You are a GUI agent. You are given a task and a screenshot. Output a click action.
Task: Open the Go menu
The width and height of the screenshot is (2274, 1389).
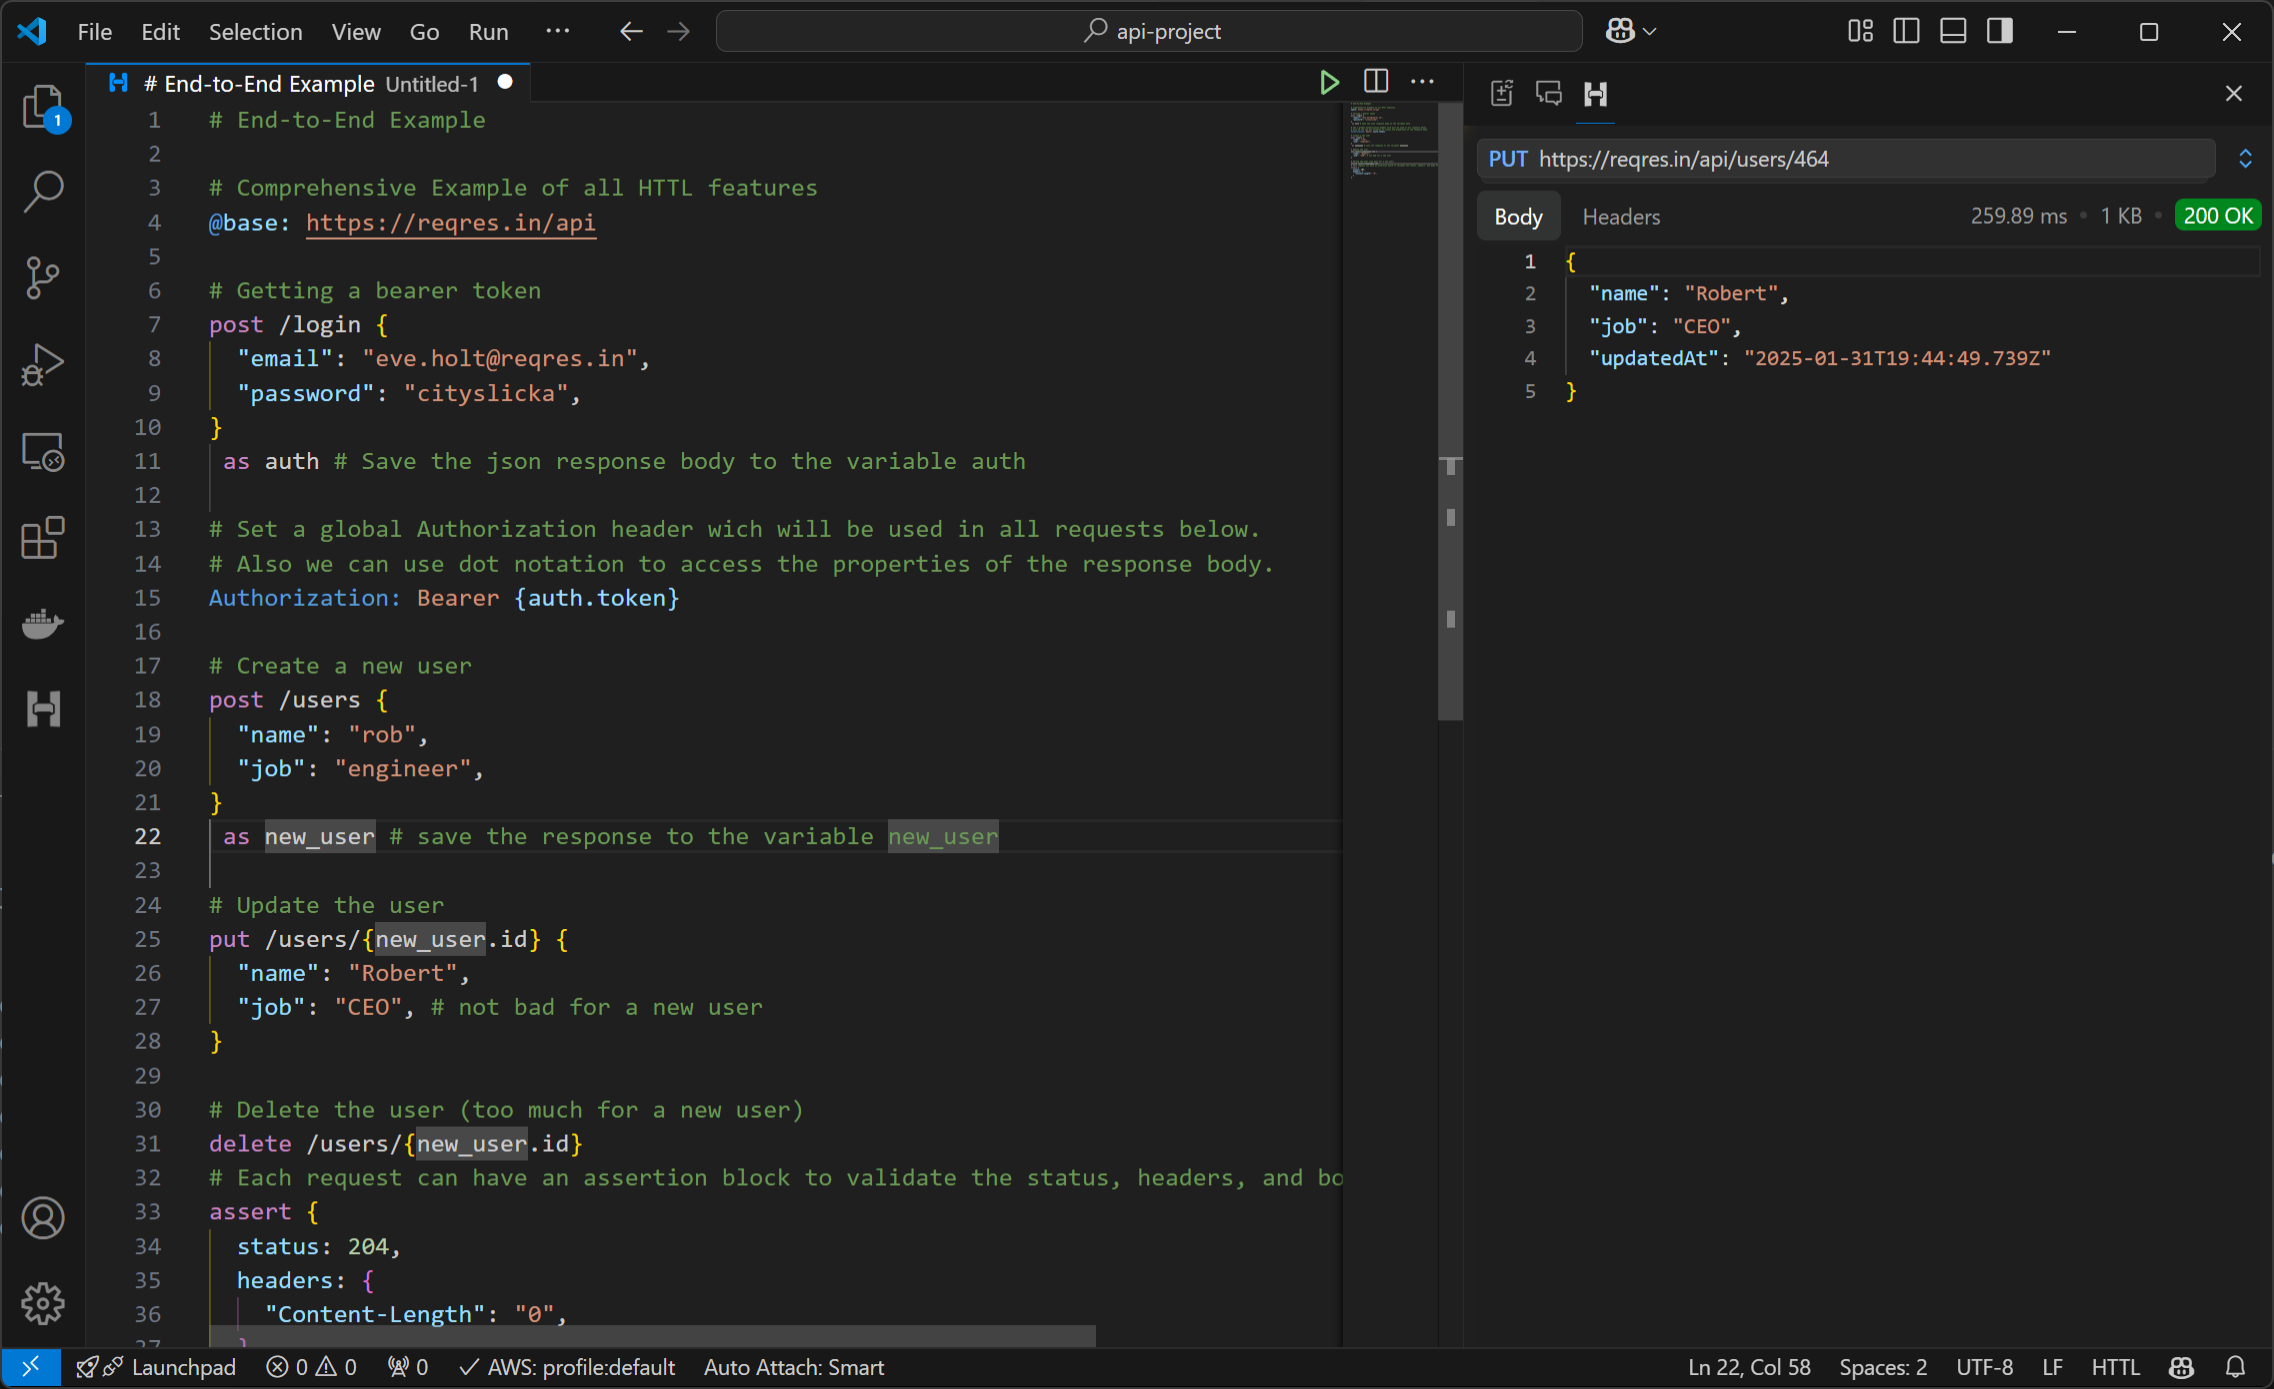point(424,31)
